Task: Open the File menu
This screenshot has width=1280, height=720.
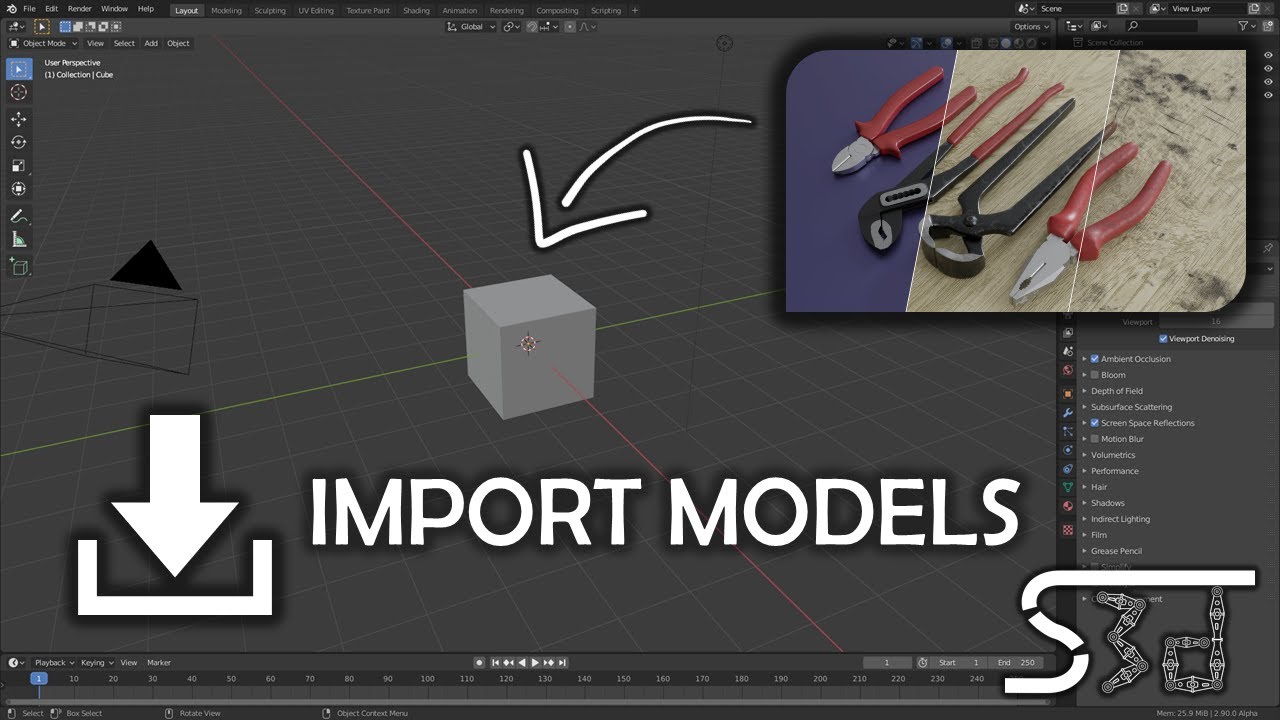Action: point(29,9)
